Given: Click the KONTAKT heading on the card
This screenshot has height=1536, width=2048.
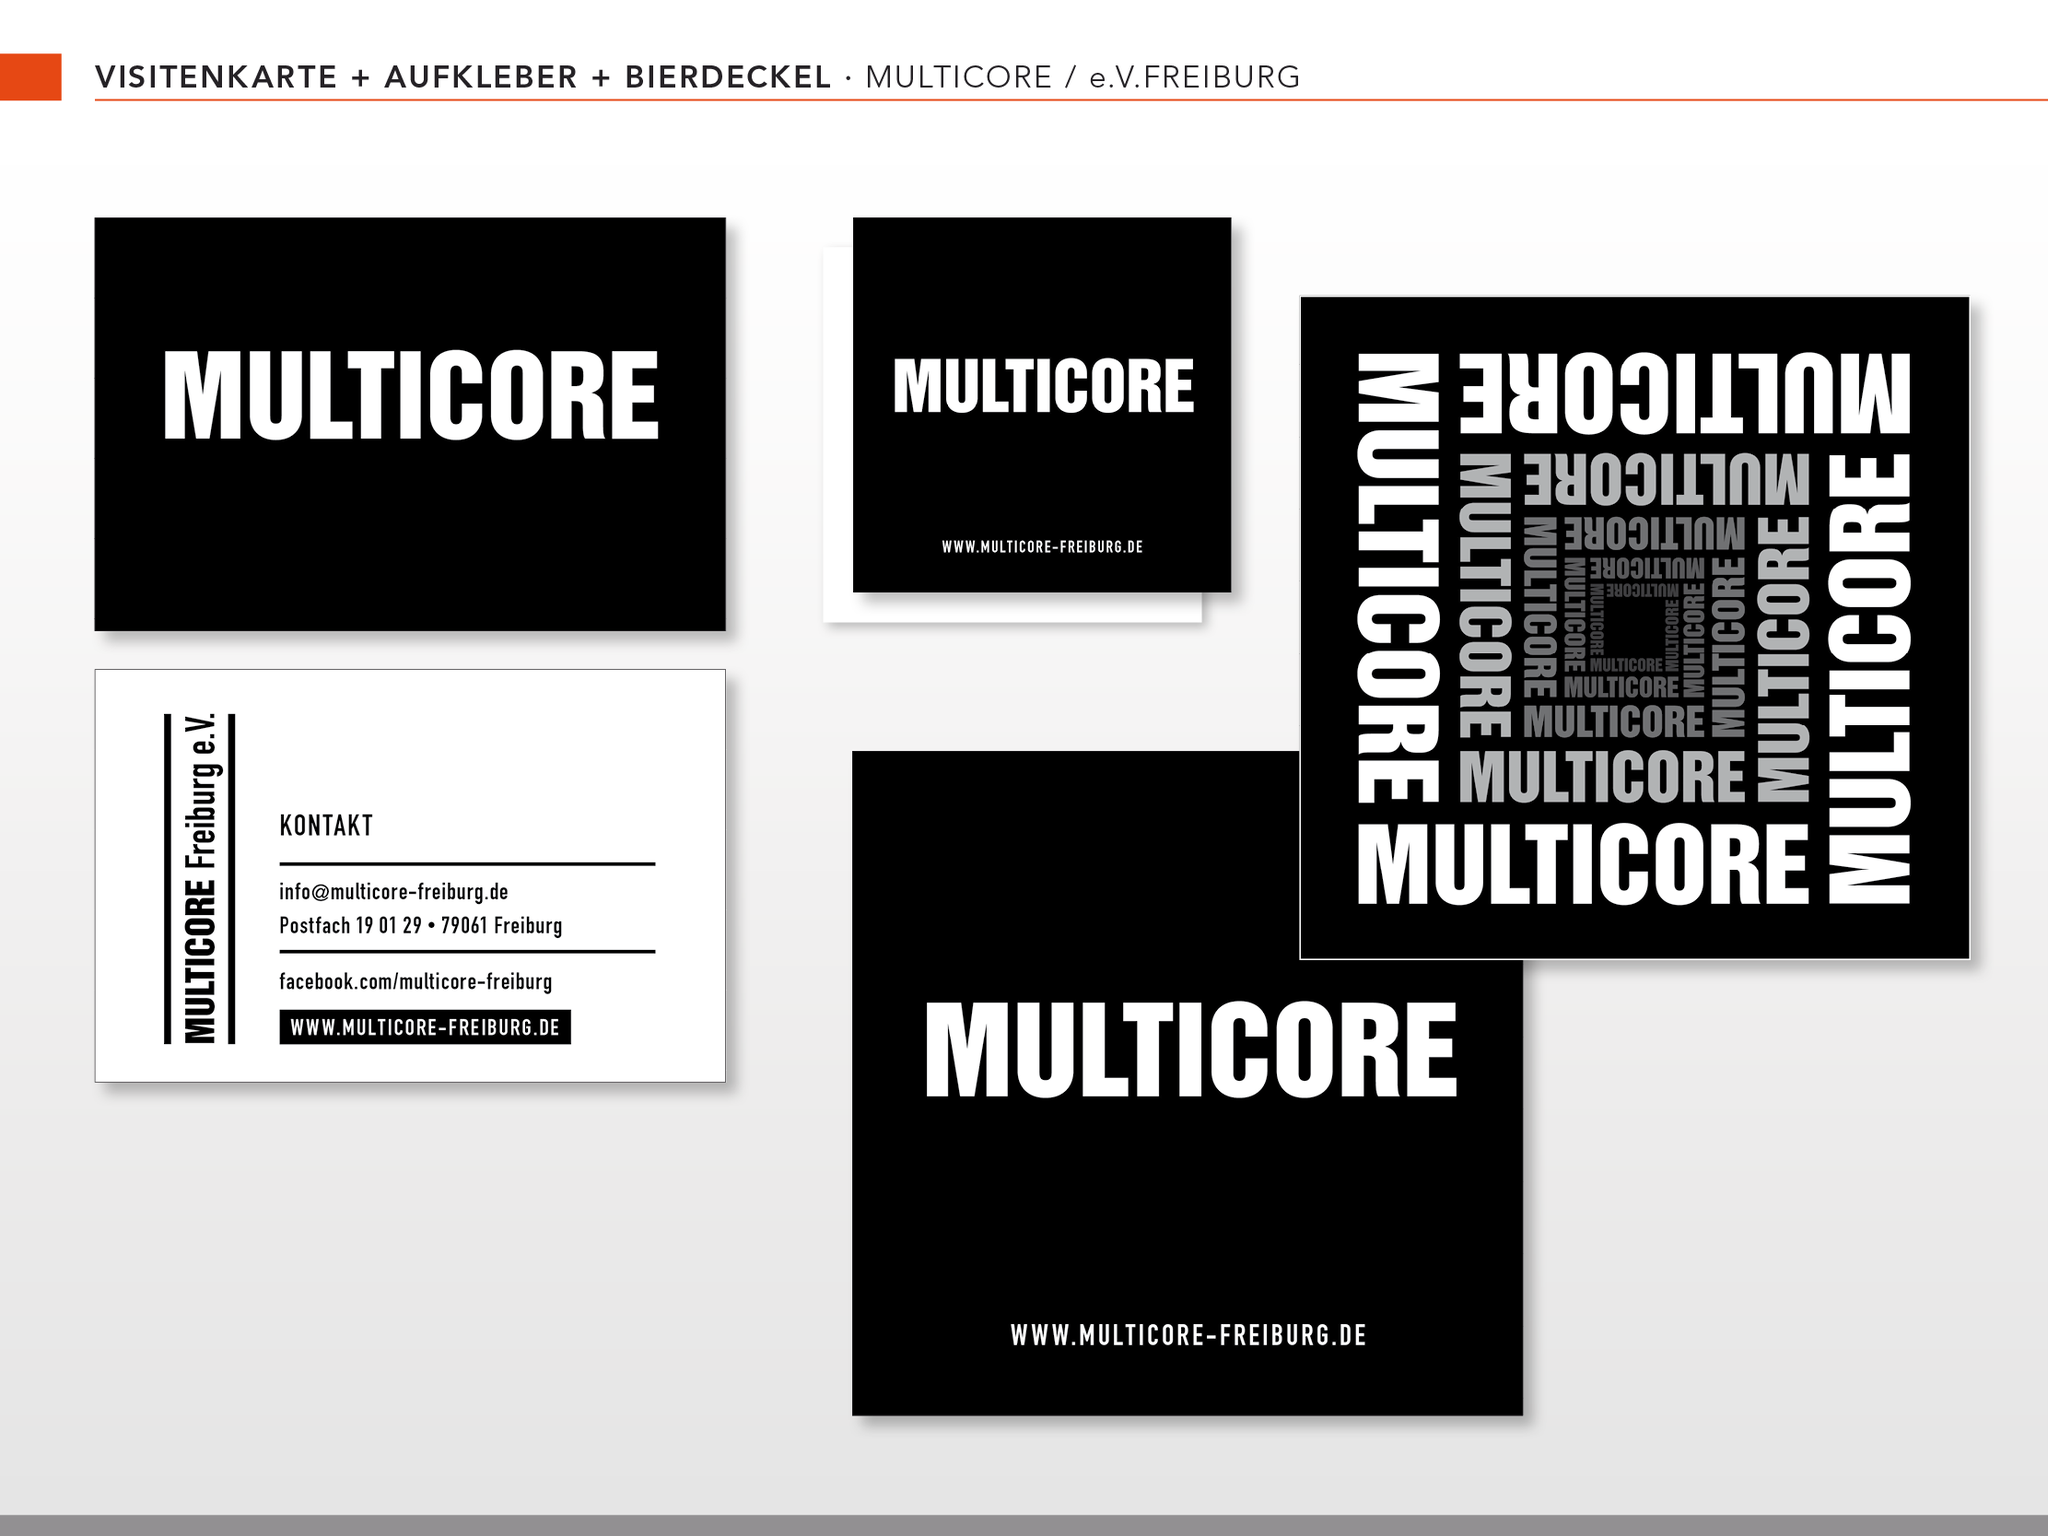Looking at the screenshot, I should pyautogui.click(x=326, y=826).
